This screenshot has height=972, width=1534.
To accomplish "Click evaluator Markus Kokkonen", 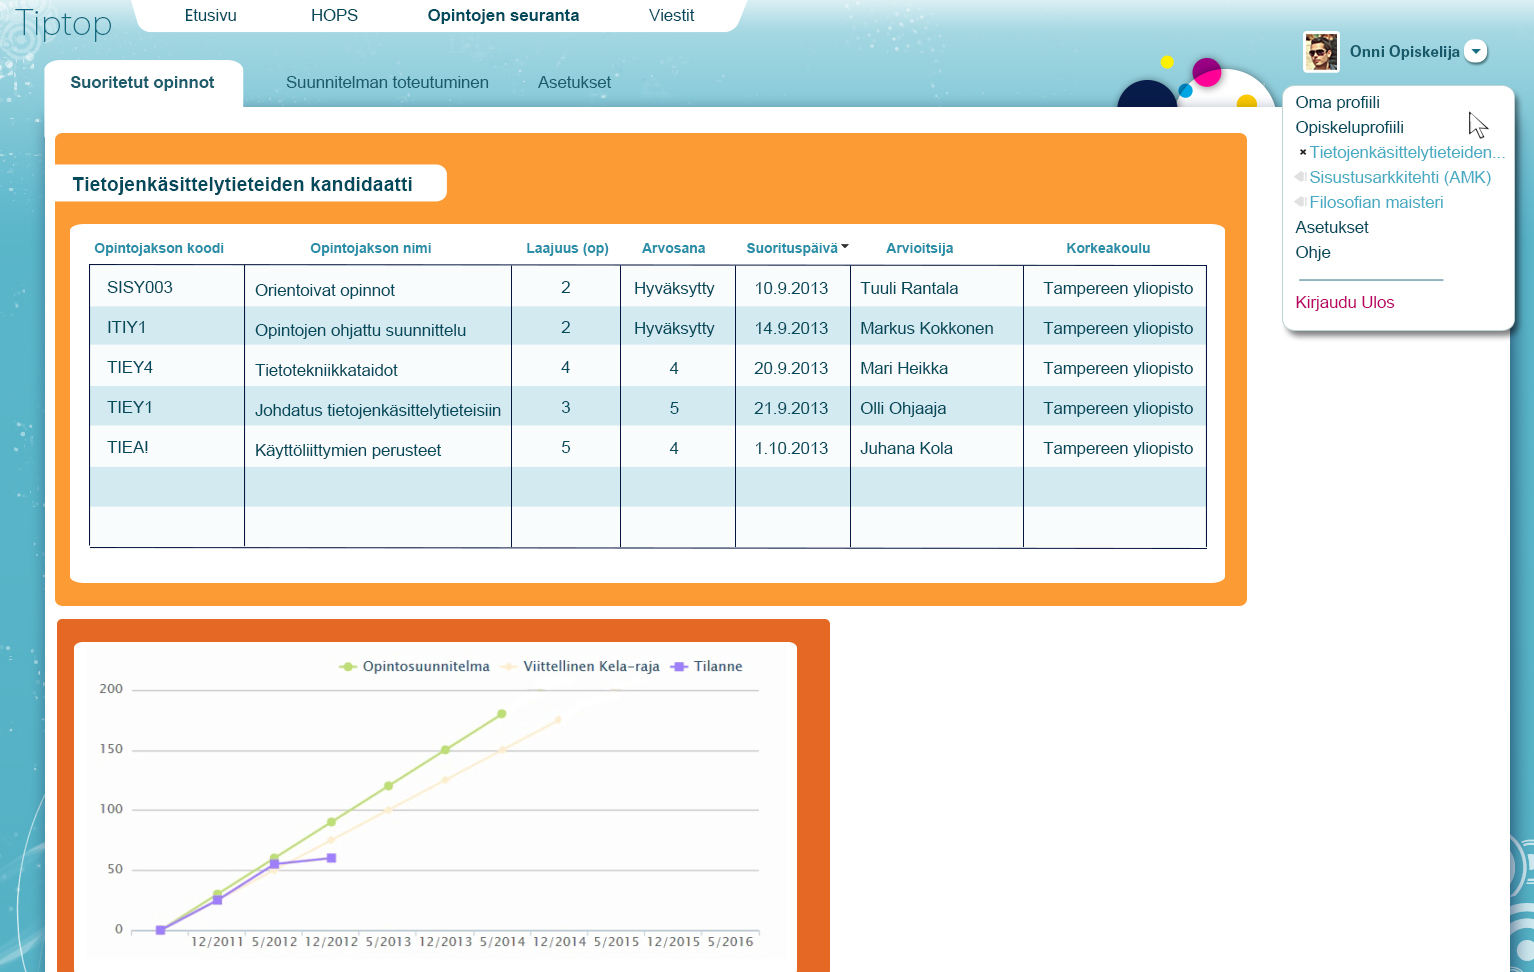I will [927, 328].
